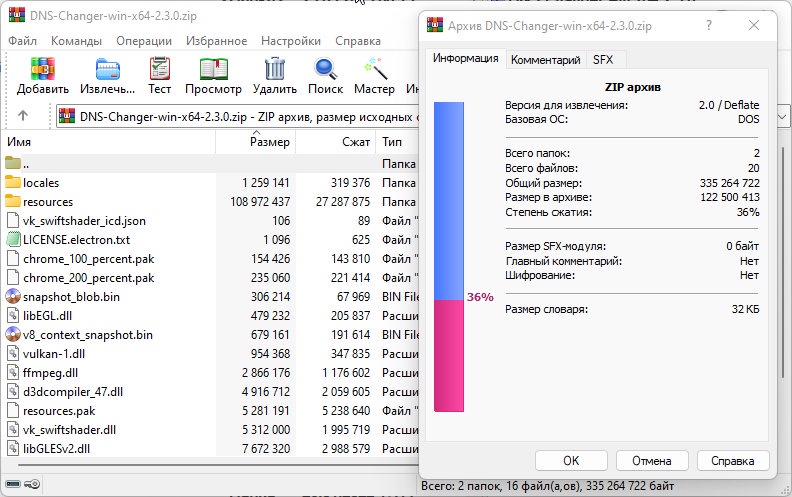Click the packed value 27 287 875
The width and height of the screenshot is (792, 497).
tap(343, 202)
